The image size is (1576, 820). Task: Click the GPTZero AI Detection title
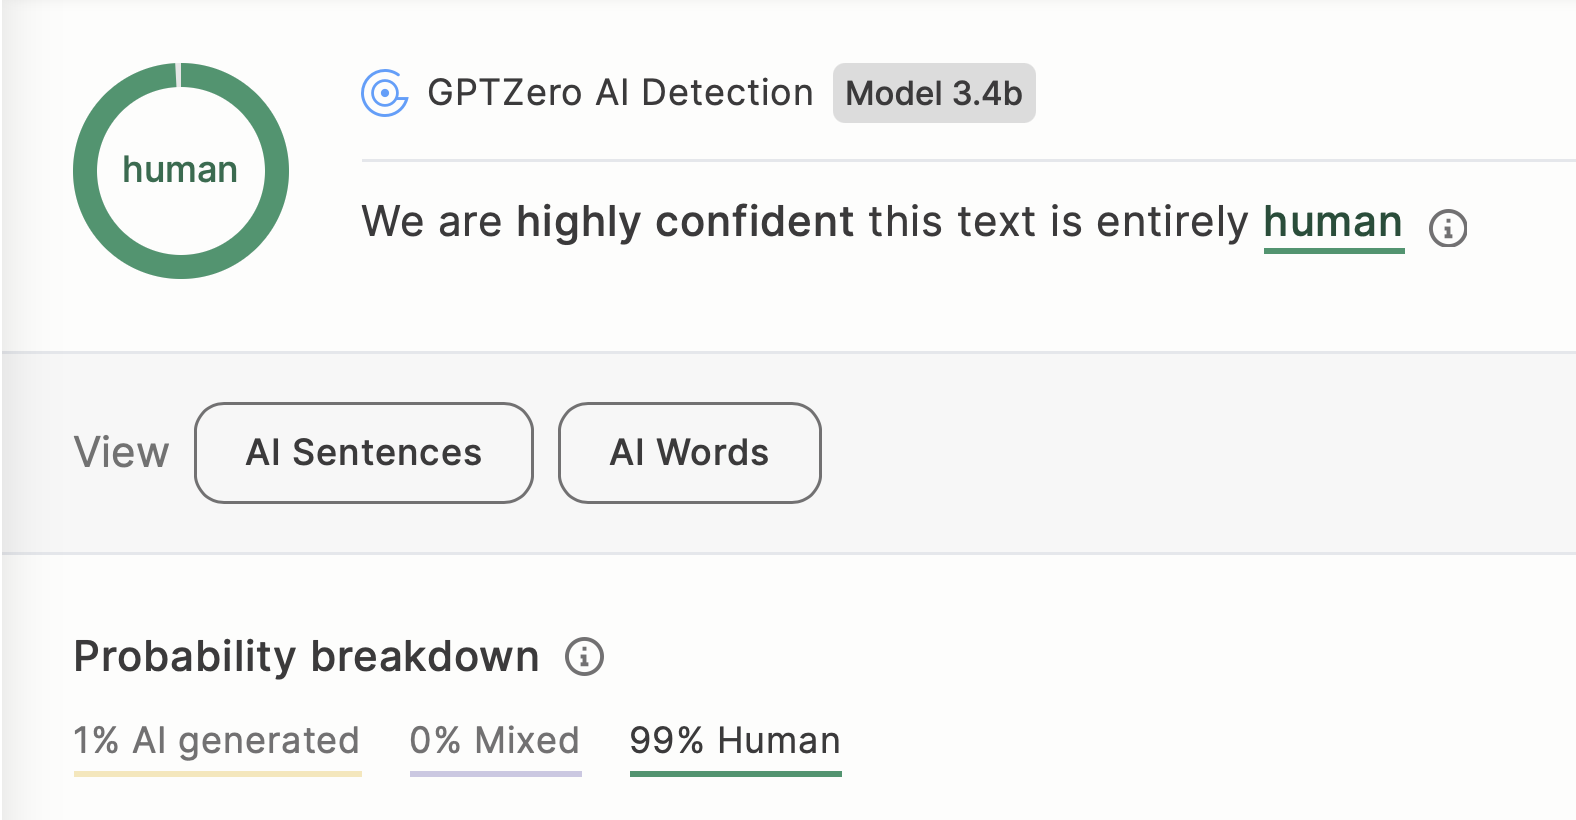[620, 93]
